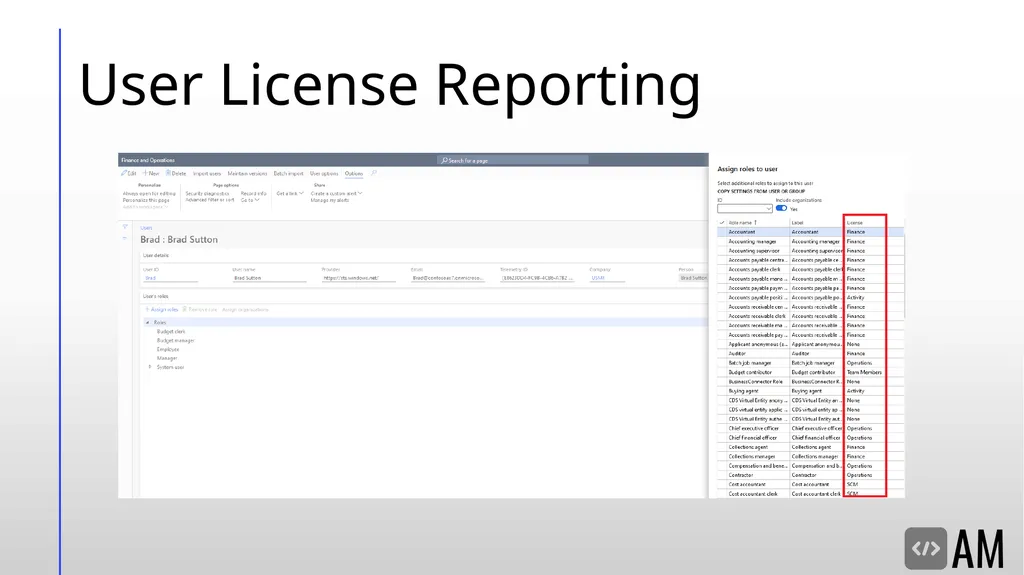Click the Team Members license cell
Viewport: 1024px width, 575px height.
[864, 372]
